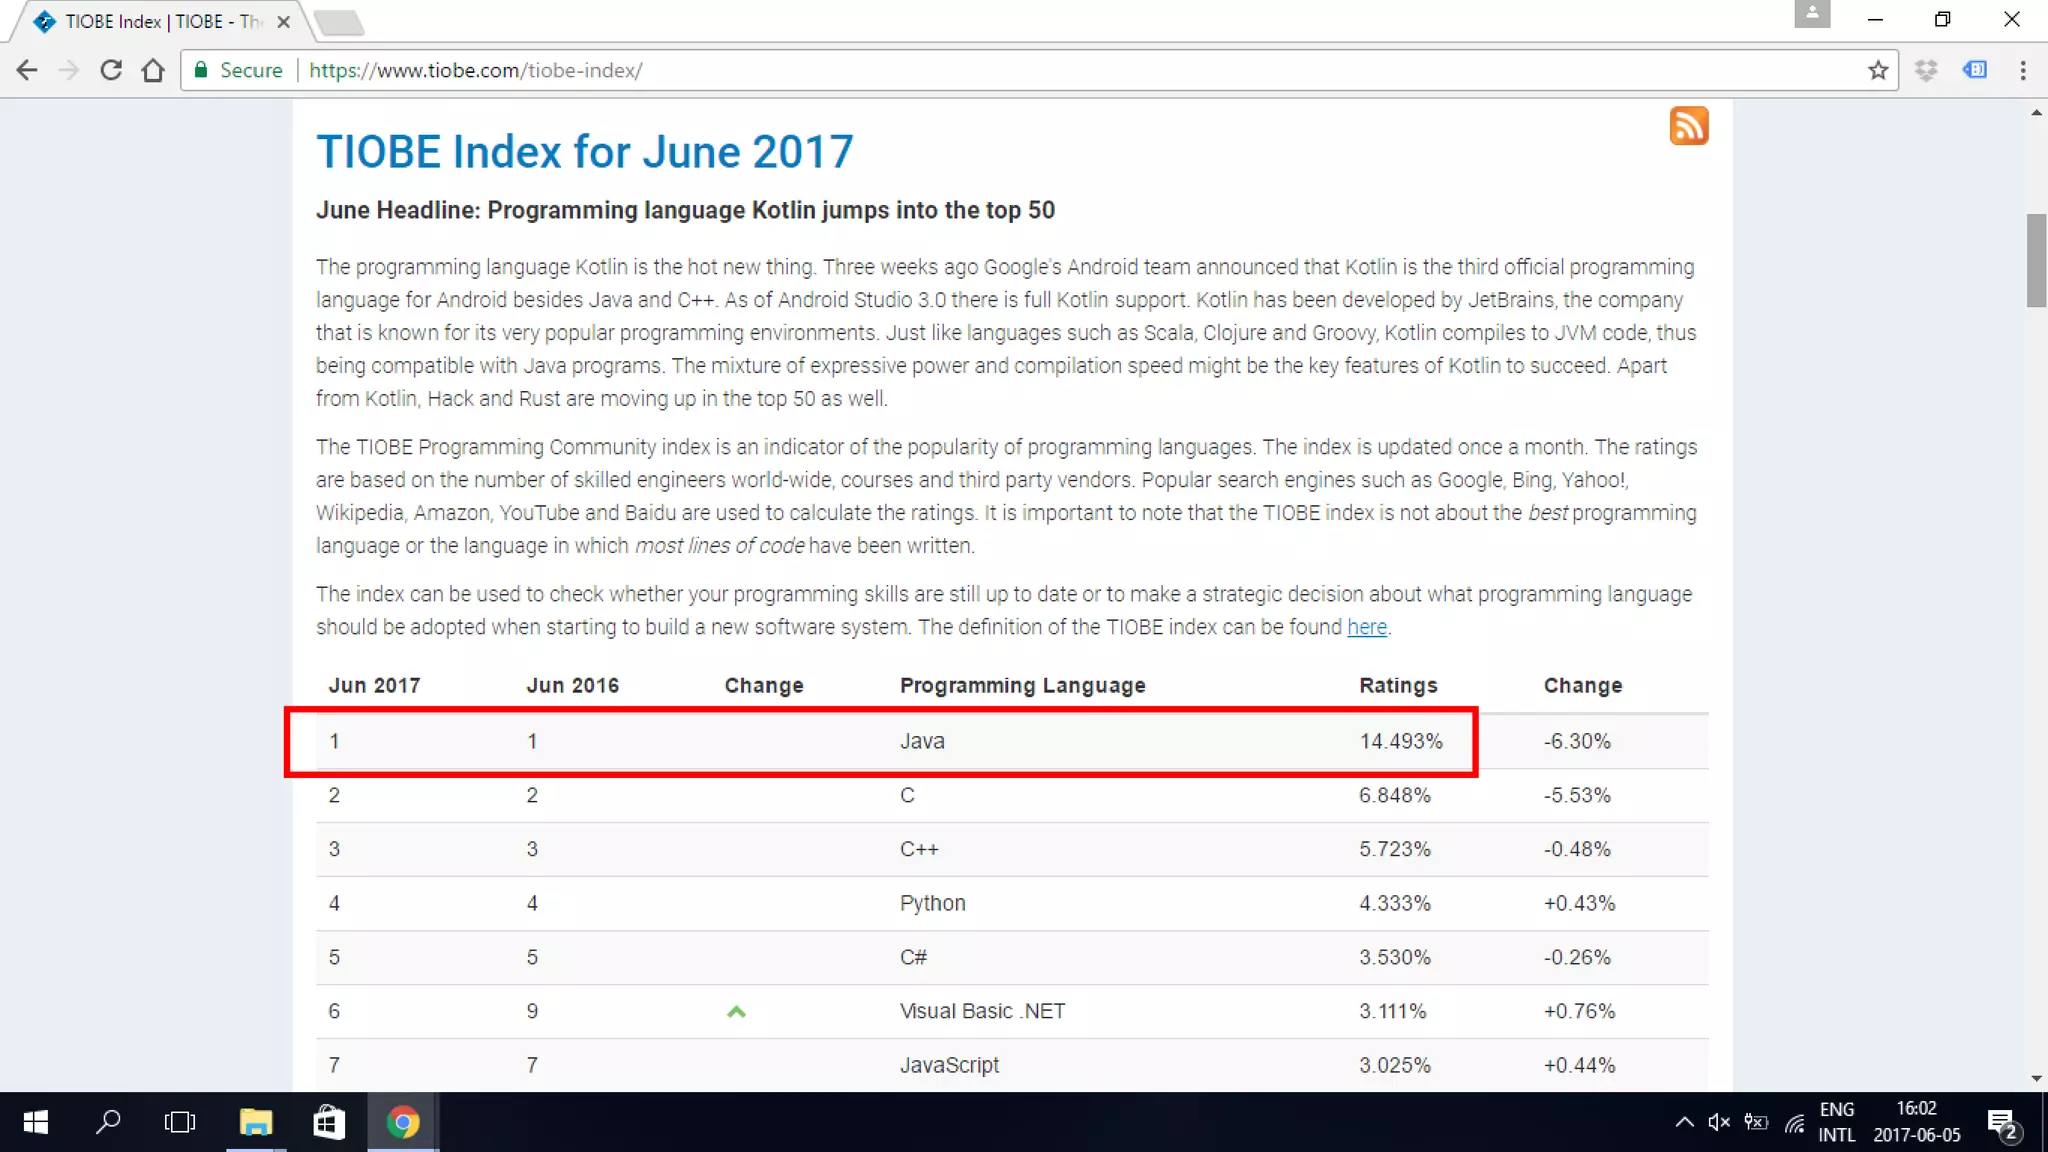Screen dimensions: 2048x1152
Task: Click the URL address bar field
Action: click(x=1000, y=70)
